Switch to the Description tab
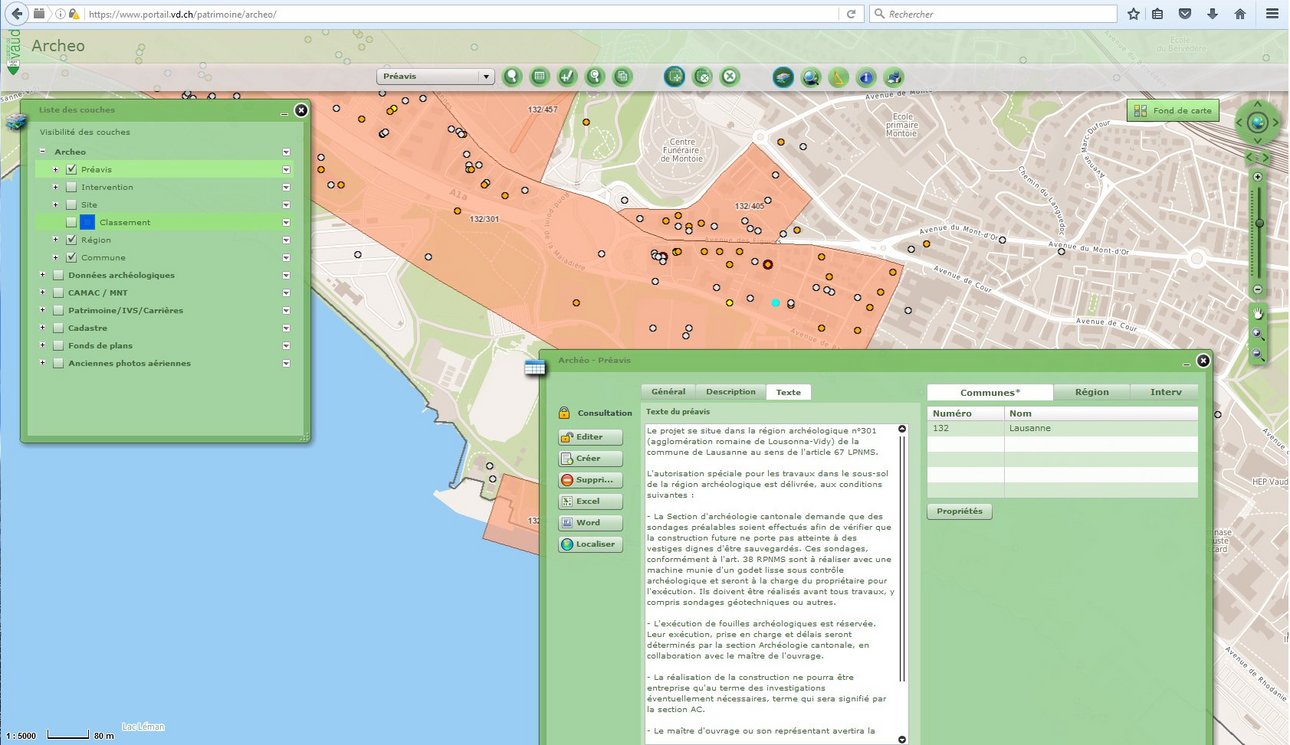Viewport: 1290px width, 745px height. tap(730, 392)
